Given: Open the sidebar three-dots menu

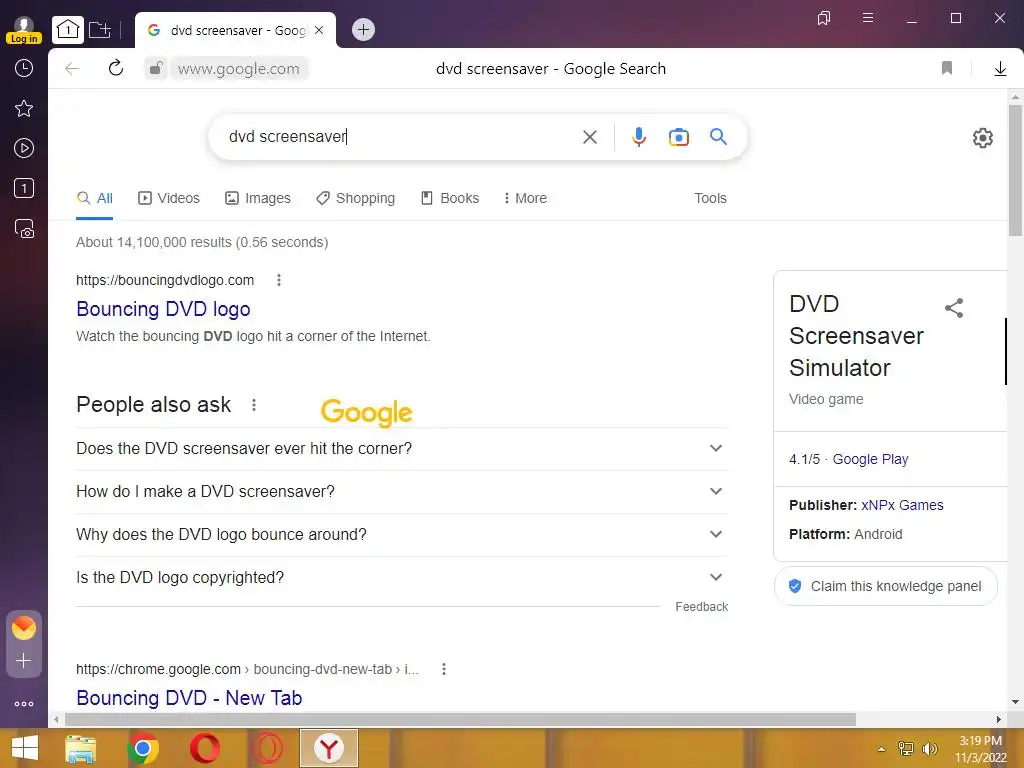Looking at the screenshot, I should coord(24,704).
